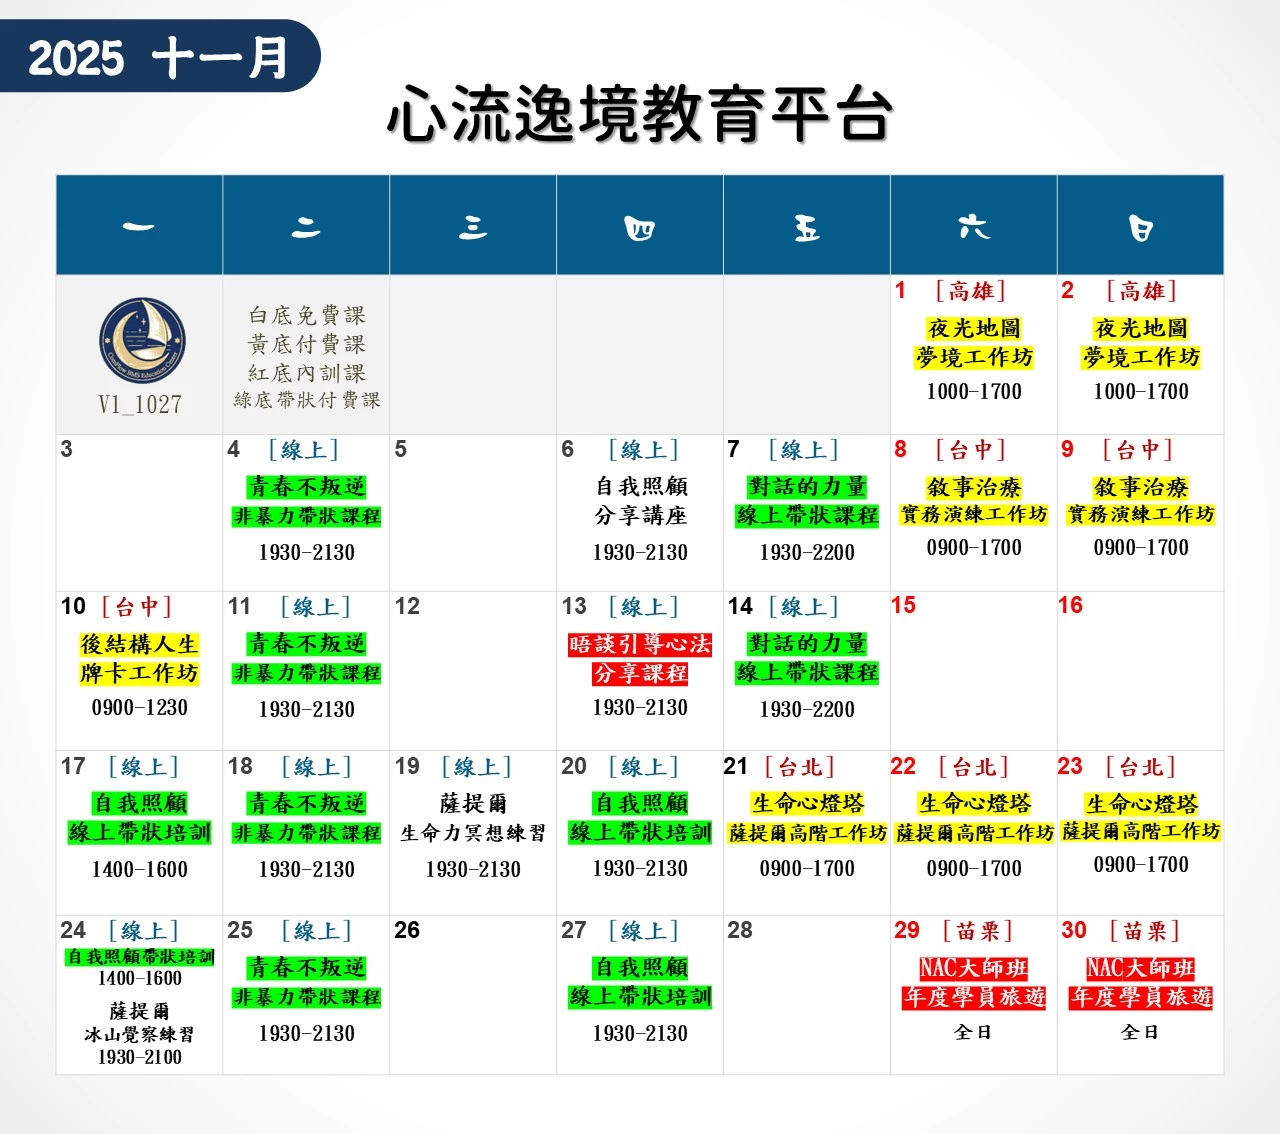Open 夜光地圖夢境工作坊 on November 1
Viewport: 1280px width, 1134px height.
pos(973,343)
